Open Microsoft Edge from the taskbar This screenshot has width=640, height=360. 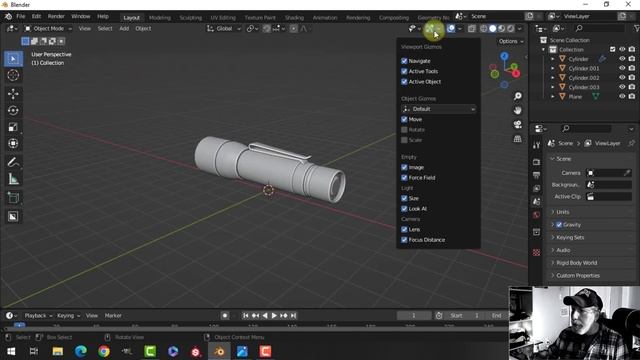click(x=81, y=351)
